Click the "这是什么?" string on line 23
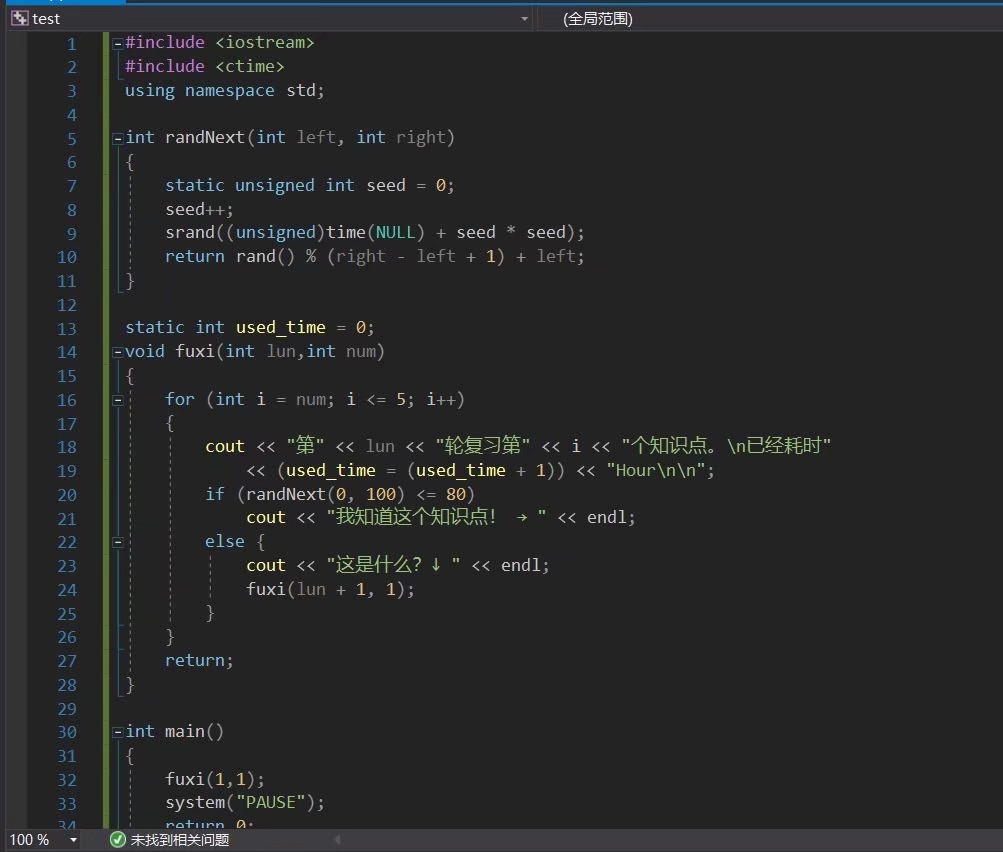This screenshot has width=1003, height=852. pos(393,565)
